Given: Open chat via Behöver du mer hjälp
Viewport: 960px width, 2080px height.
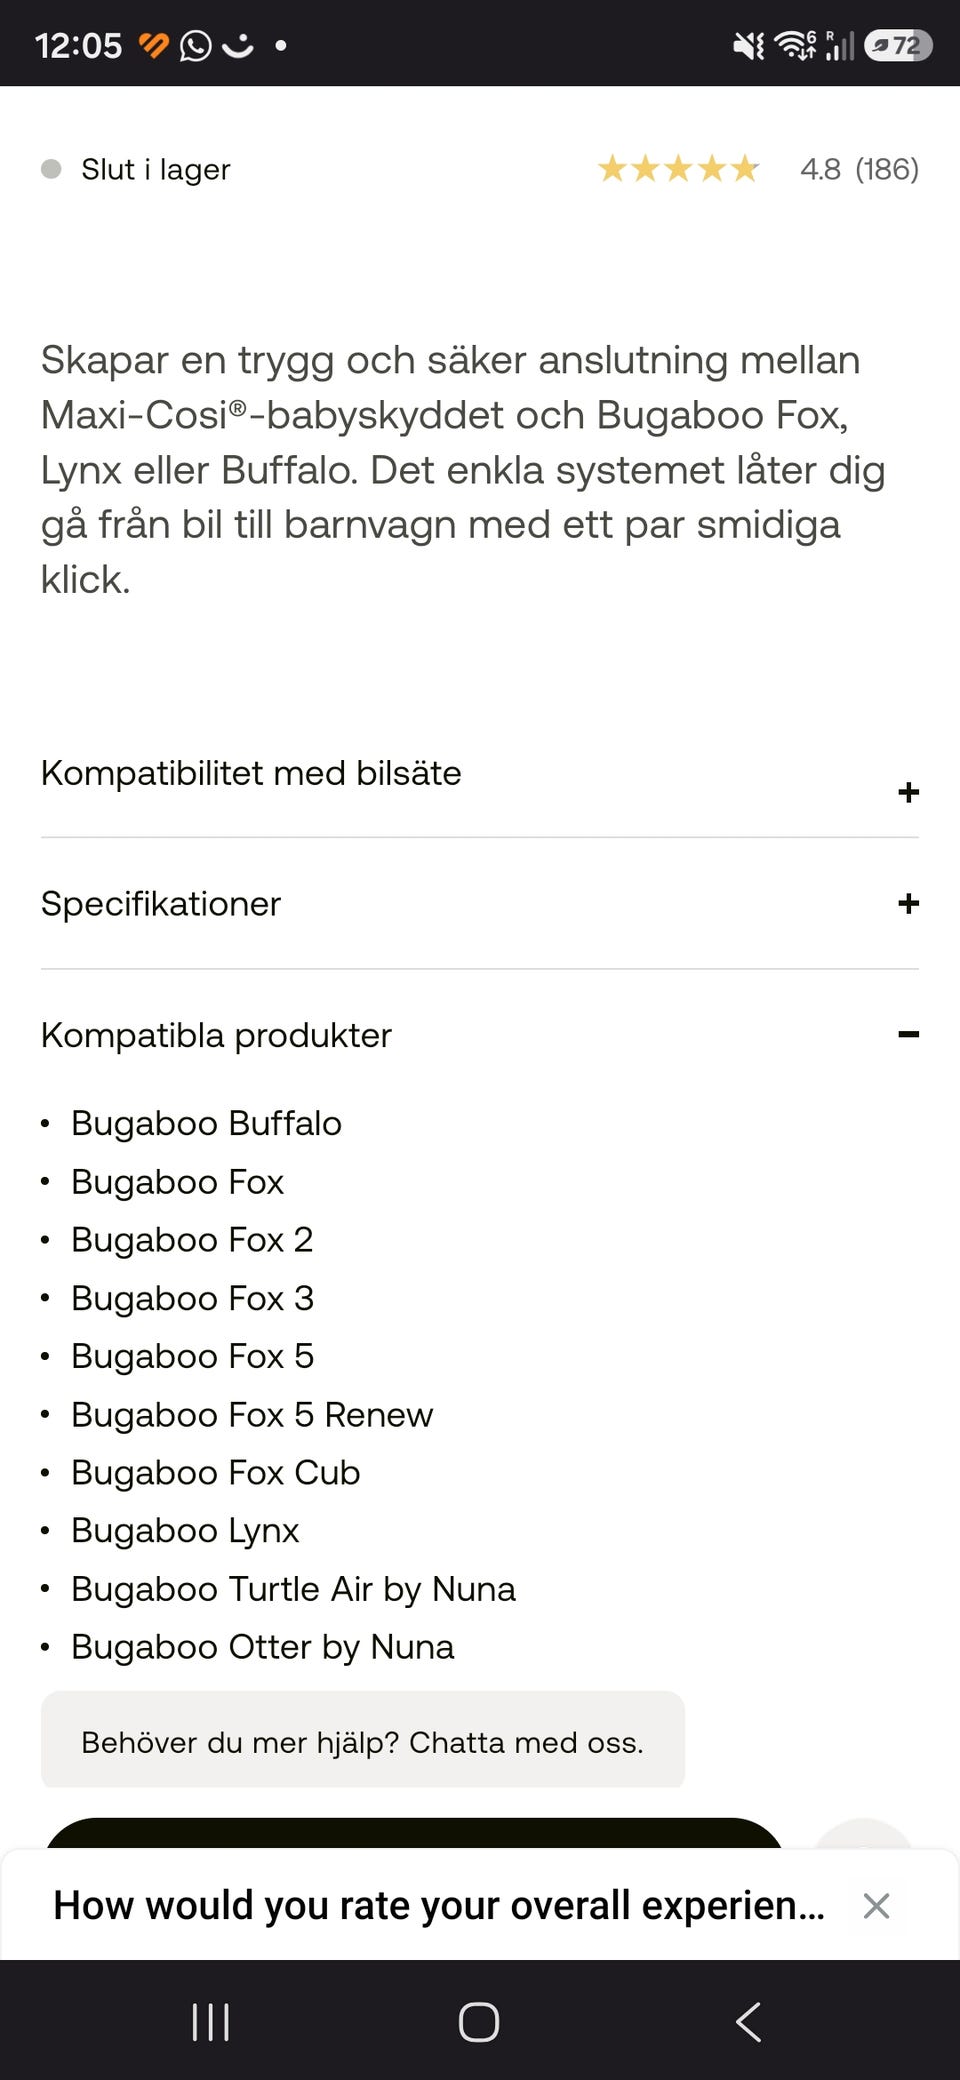Looking at the screenshot, I should click(x=363, y=1740).
